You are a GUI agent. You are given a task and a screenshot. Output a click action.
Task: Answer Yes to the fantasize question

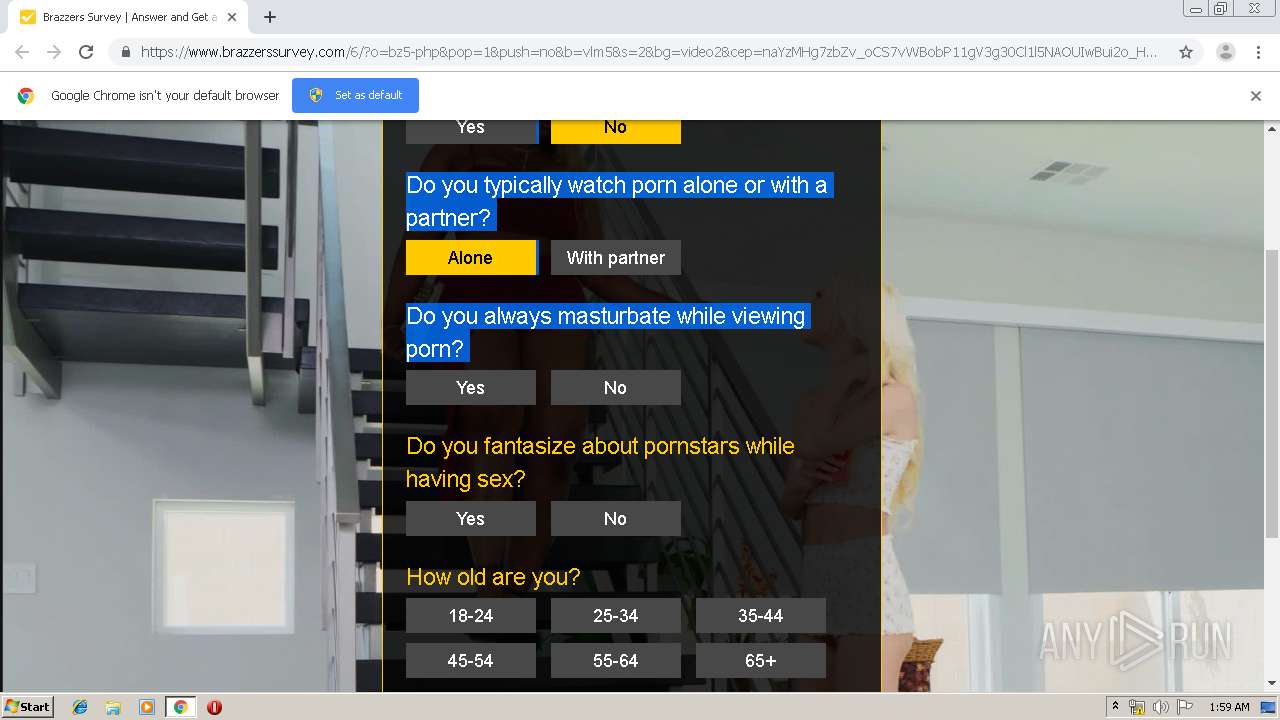(x=470, y=518)
